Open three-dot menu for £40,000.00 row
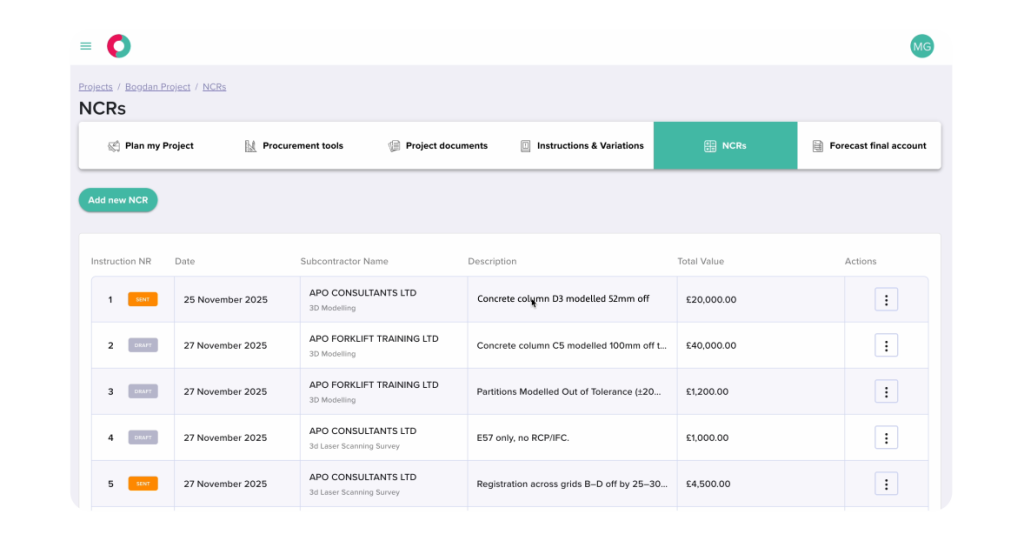The height and width of the screenshot is (541, 1024). pos(886,346)
